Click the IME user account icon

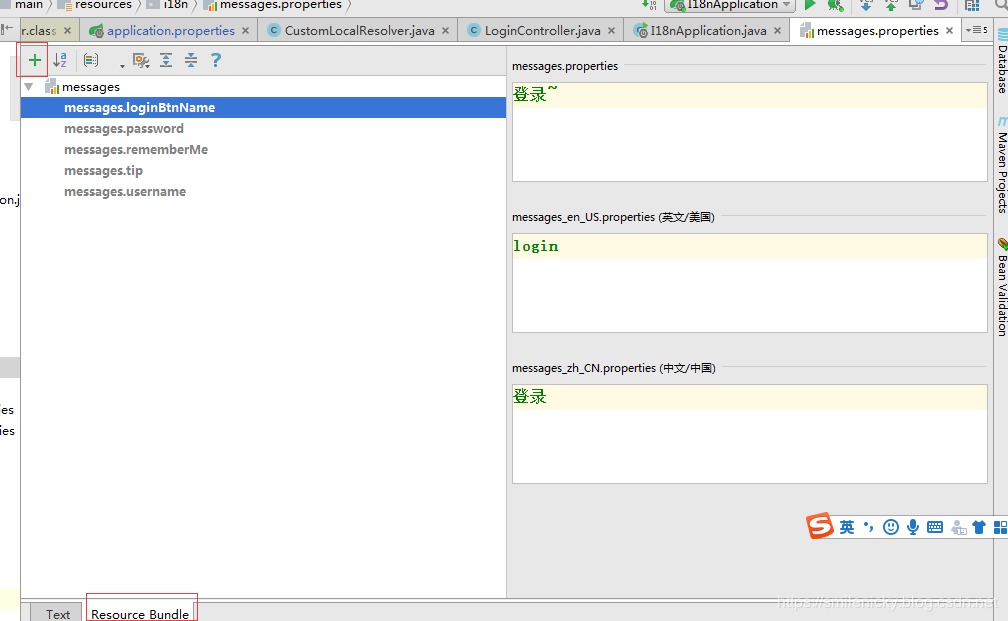point(958,528)
